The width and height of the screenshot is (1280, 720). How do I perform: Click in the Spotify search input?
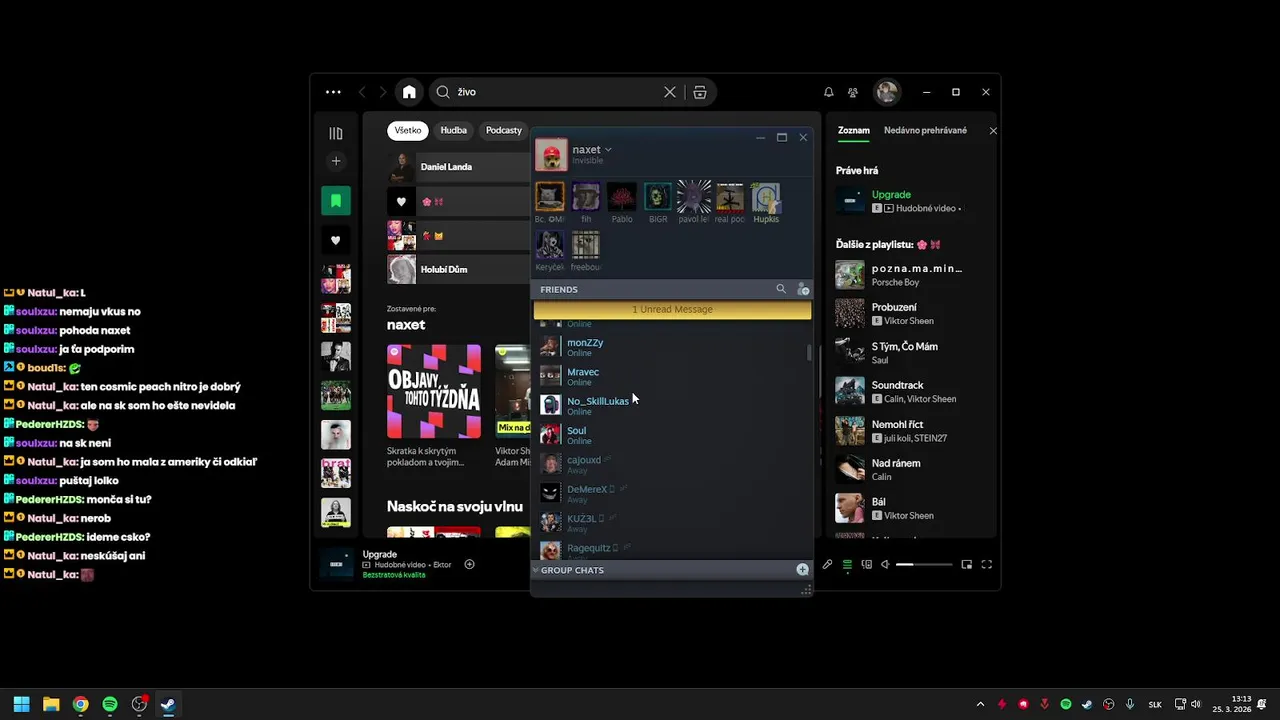(x=557, y=92)
